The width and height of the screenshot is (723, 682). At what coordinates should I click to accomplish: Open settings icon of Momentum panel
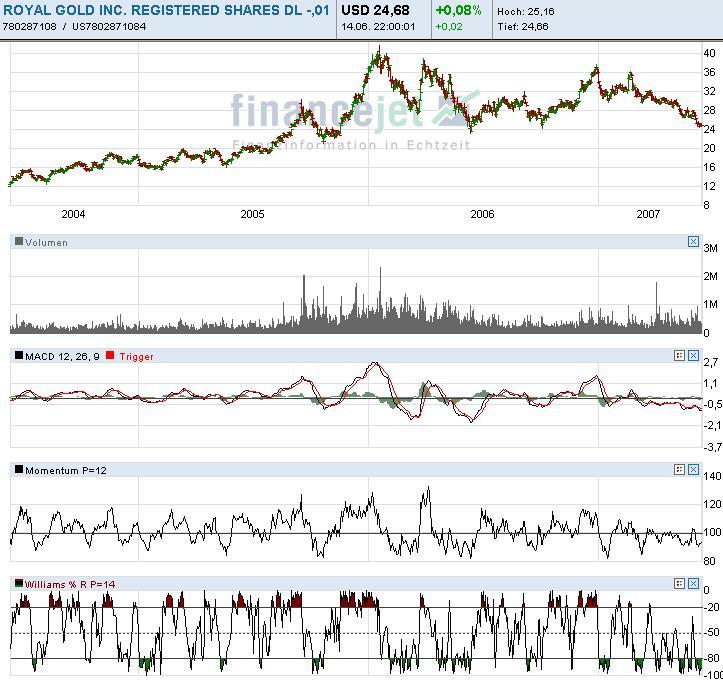pos(679,469)
